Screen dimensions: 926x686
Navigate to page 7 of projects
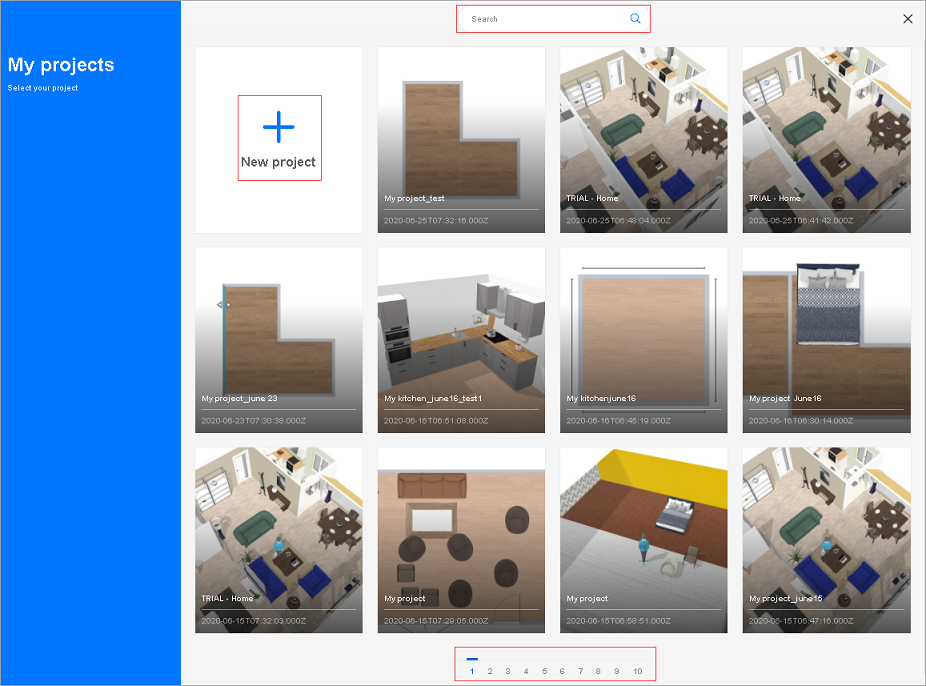click(x=580, y=671)
